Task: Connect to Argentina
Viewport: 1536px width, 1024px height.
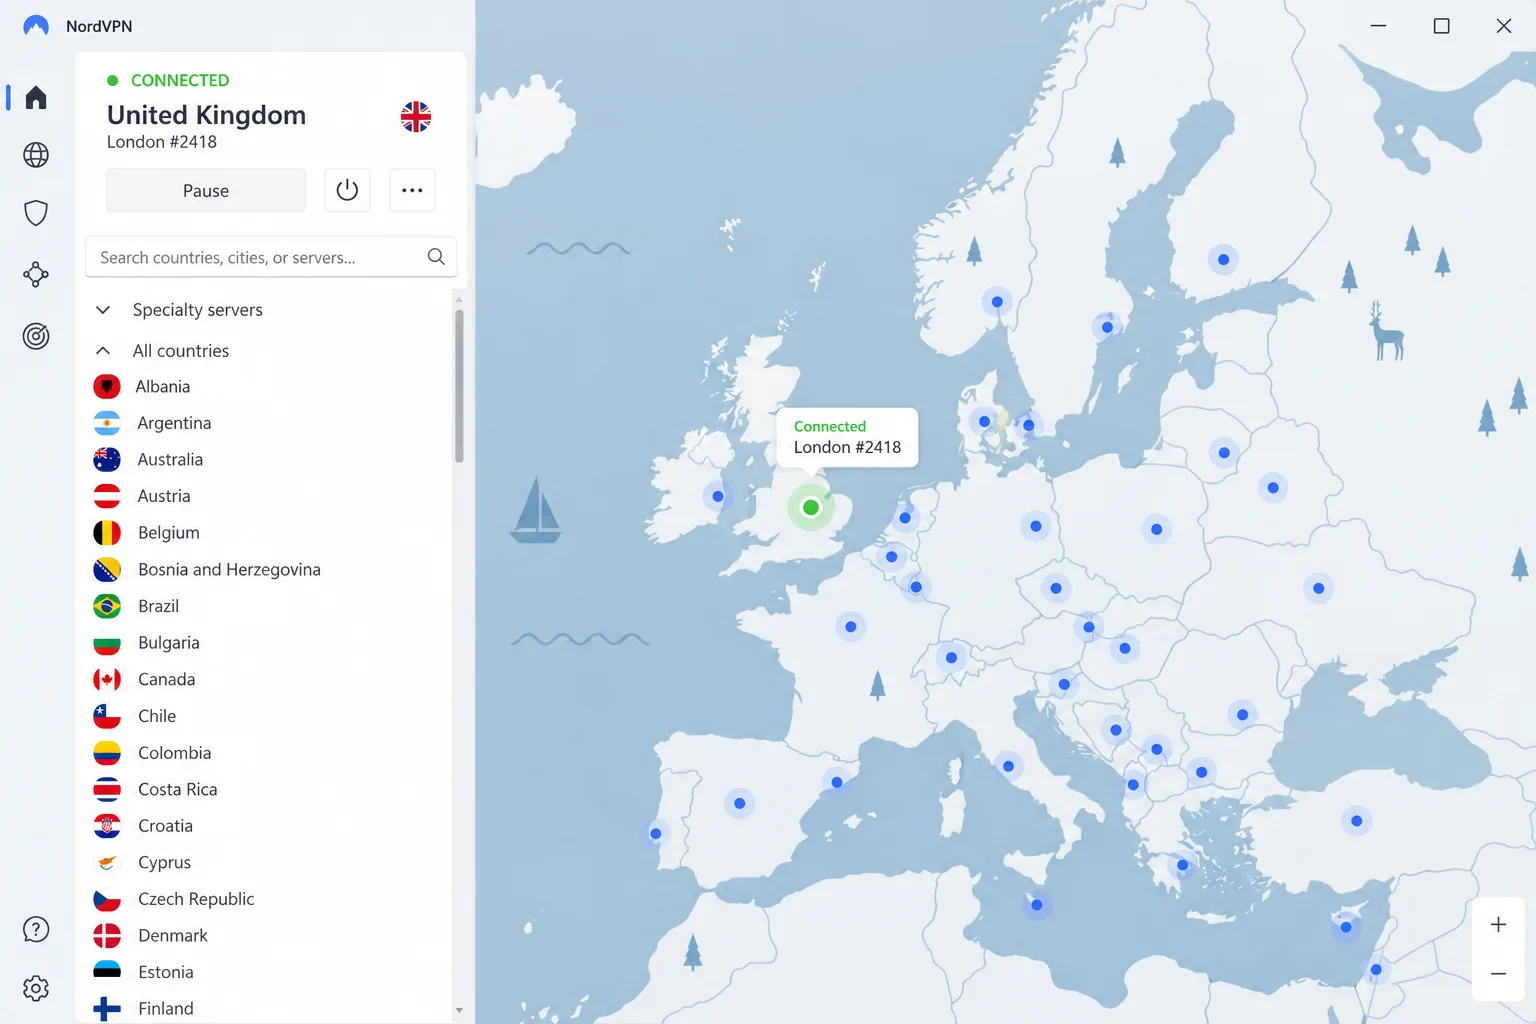Action: tap(174, 423)
